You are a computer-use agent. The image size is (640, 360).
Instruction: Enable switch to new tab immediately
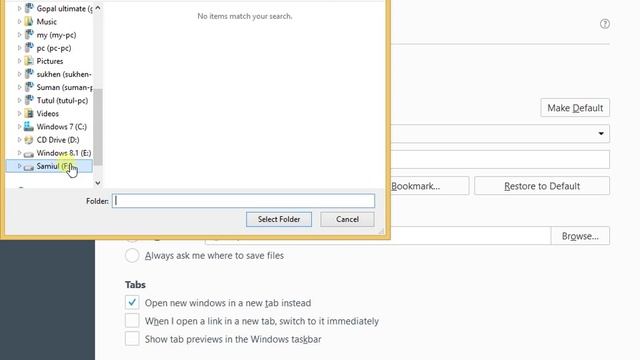pyautogui.click(x=132, y=321)
